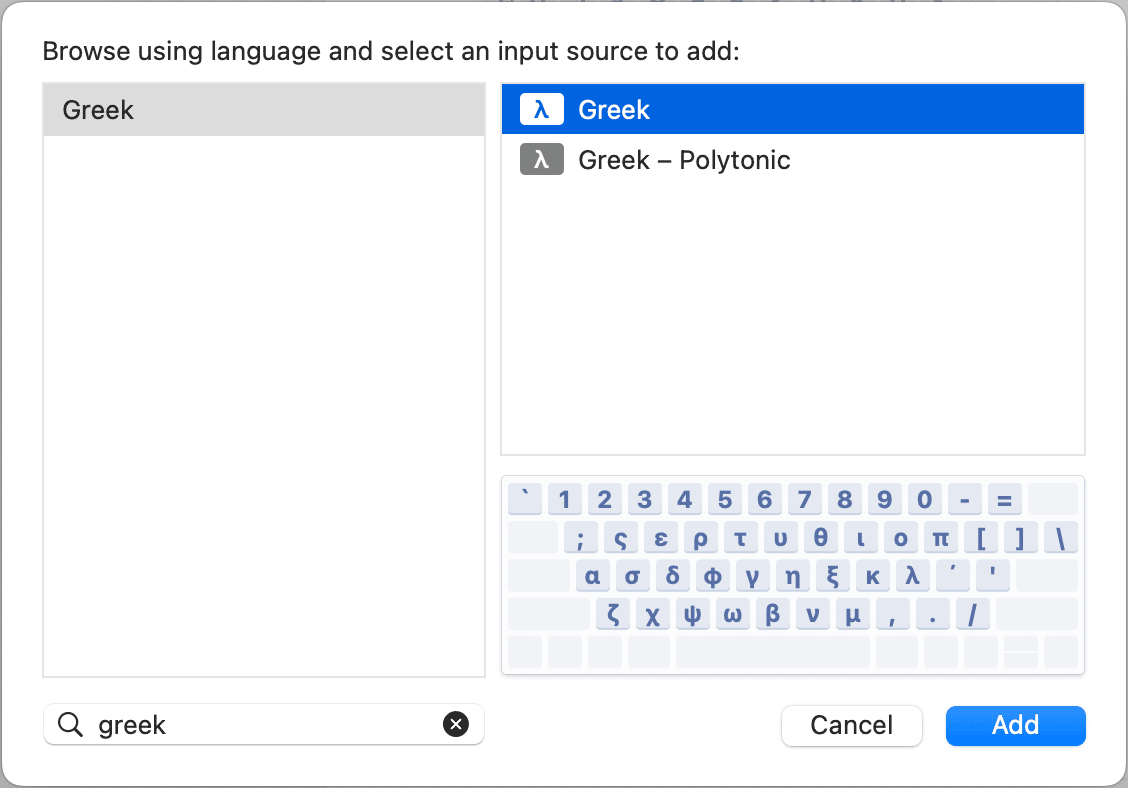The image size is (1128, 788).
Task: Select the Greek – Polytonic input source
Action: coord(793,160)
